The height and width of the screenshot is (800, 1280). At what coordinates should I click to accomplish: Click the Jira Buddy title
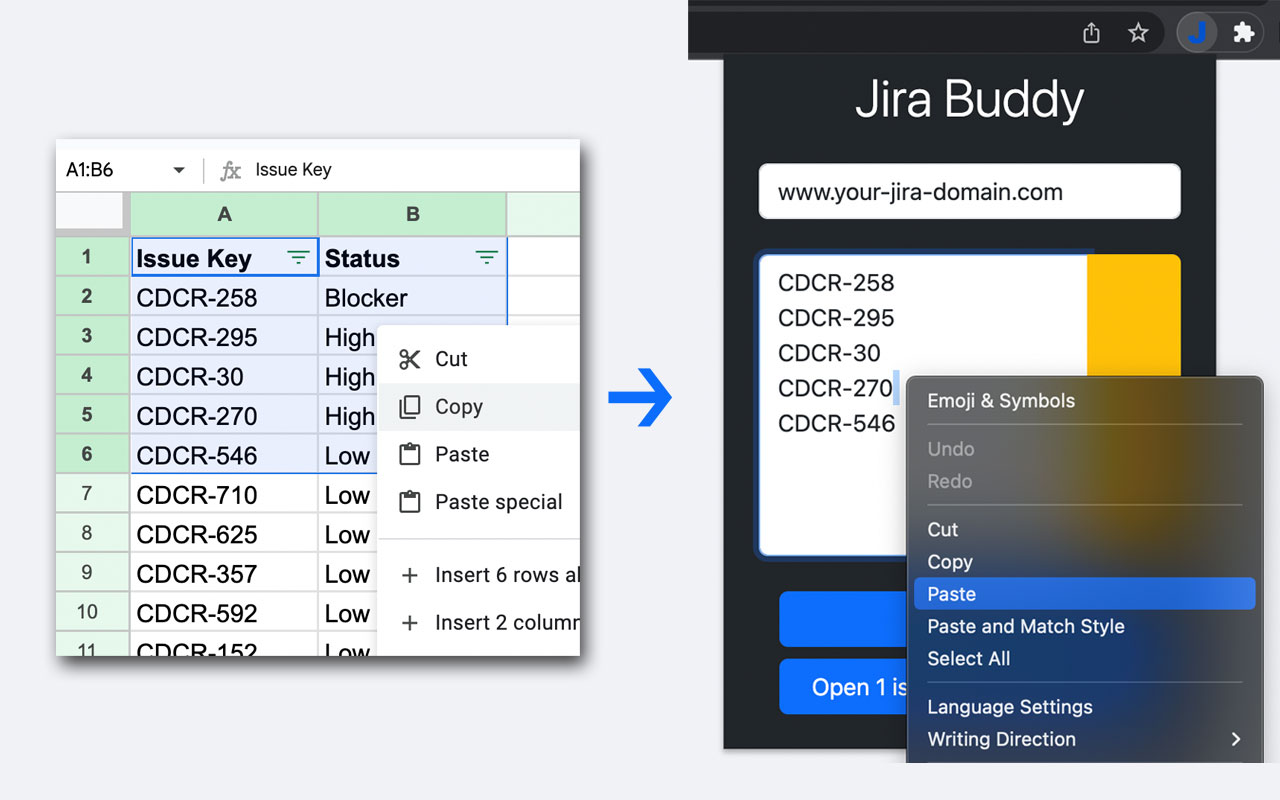pyautogui.click(x=969, y=100)
